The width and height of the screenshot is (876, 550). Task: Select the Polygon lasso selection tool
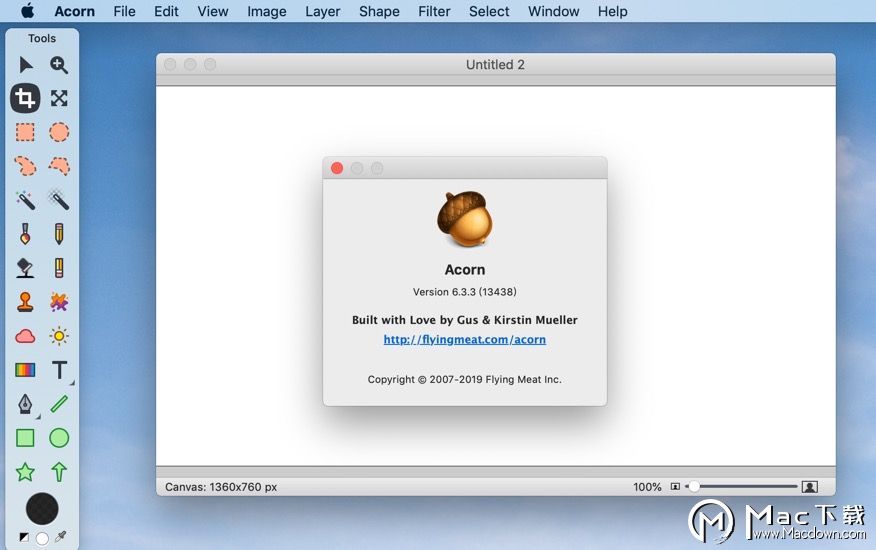click(x=59, y=166)
